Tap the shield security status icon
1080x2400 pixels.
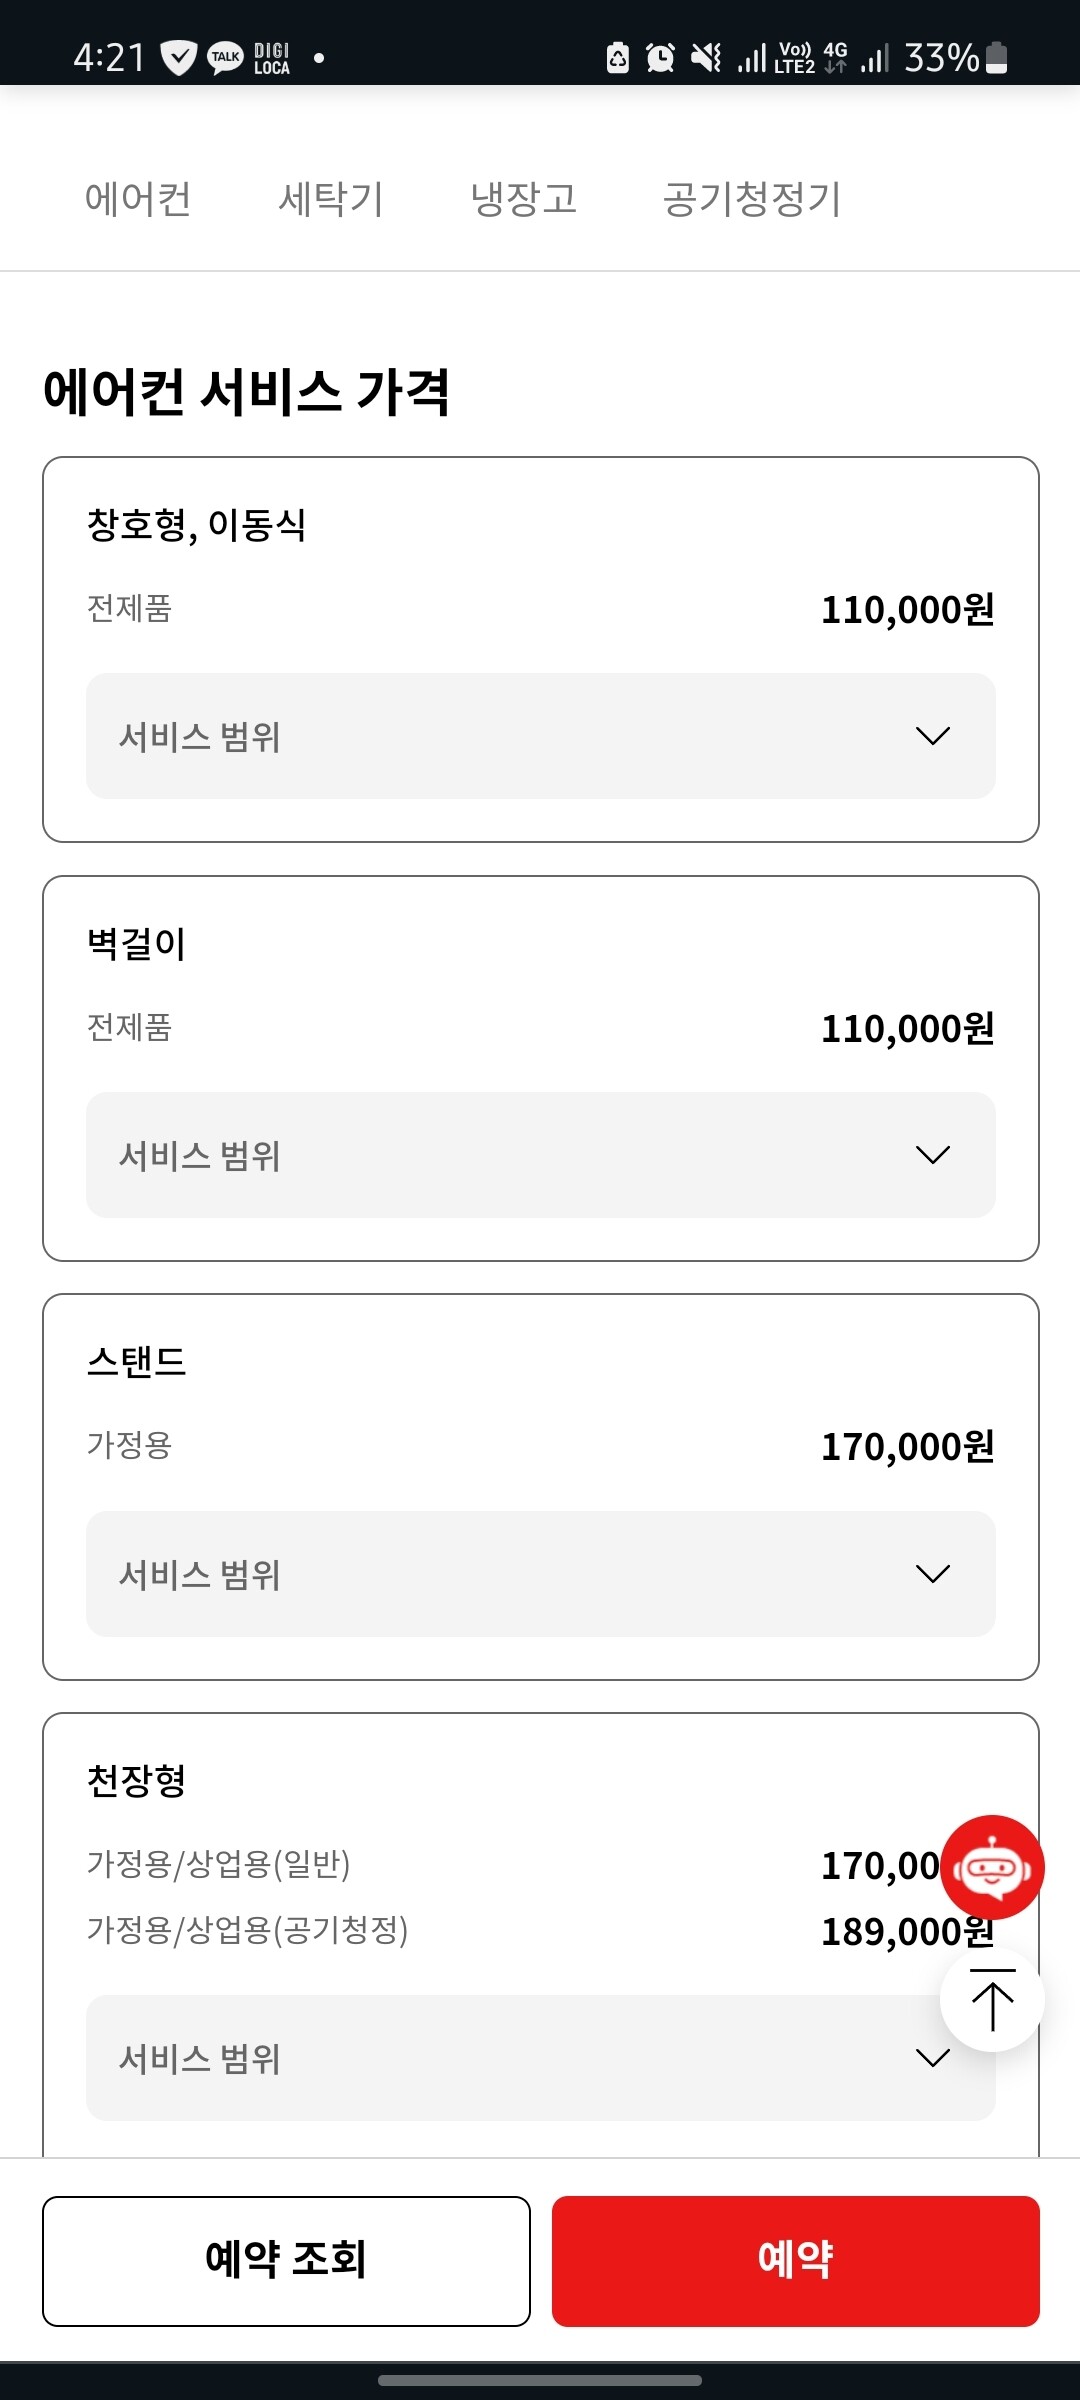click(178, 58)
